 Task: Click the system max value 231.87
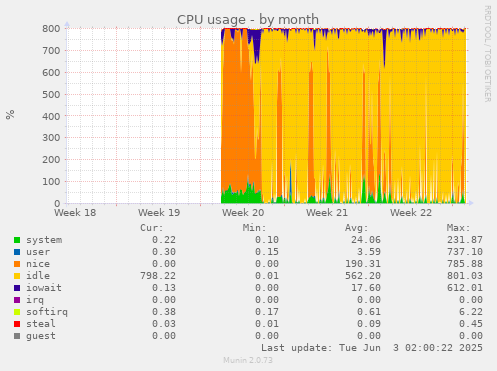(465, 240)
